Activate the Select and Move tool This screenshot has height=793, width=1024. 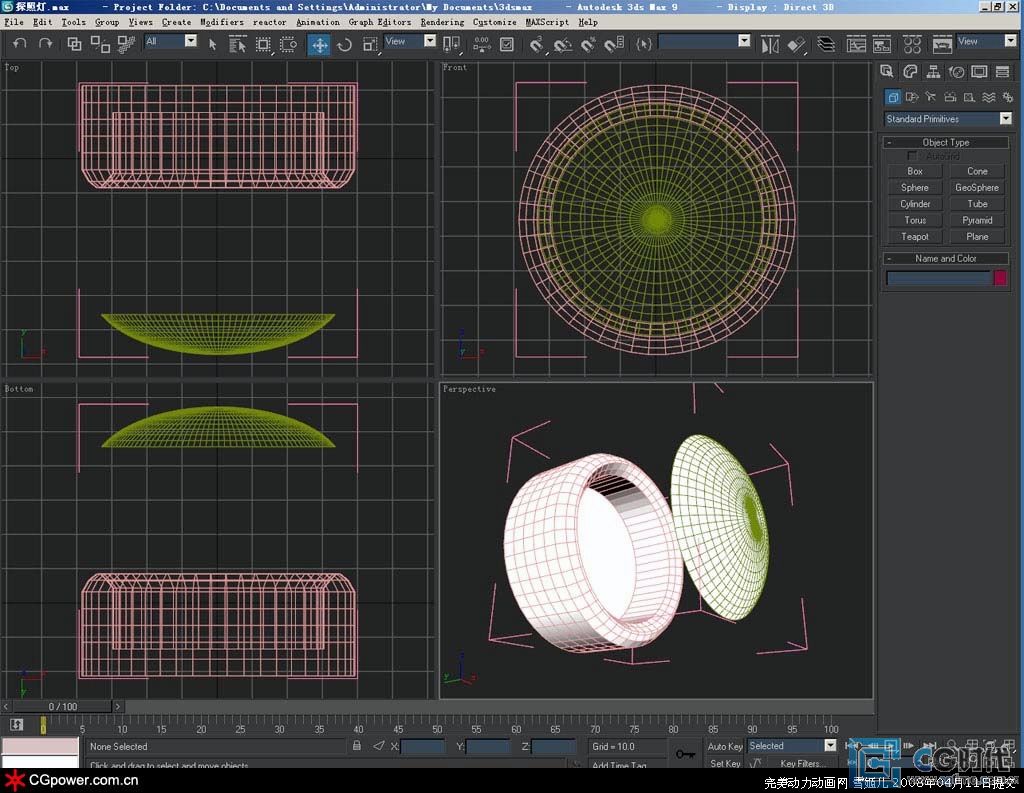point(319,44)
